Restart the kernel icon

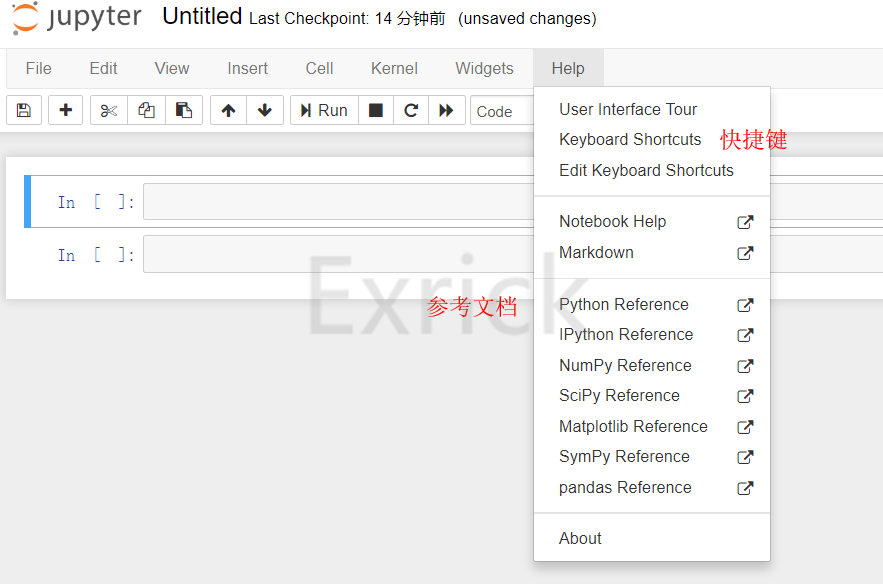(x=411, y=110)
